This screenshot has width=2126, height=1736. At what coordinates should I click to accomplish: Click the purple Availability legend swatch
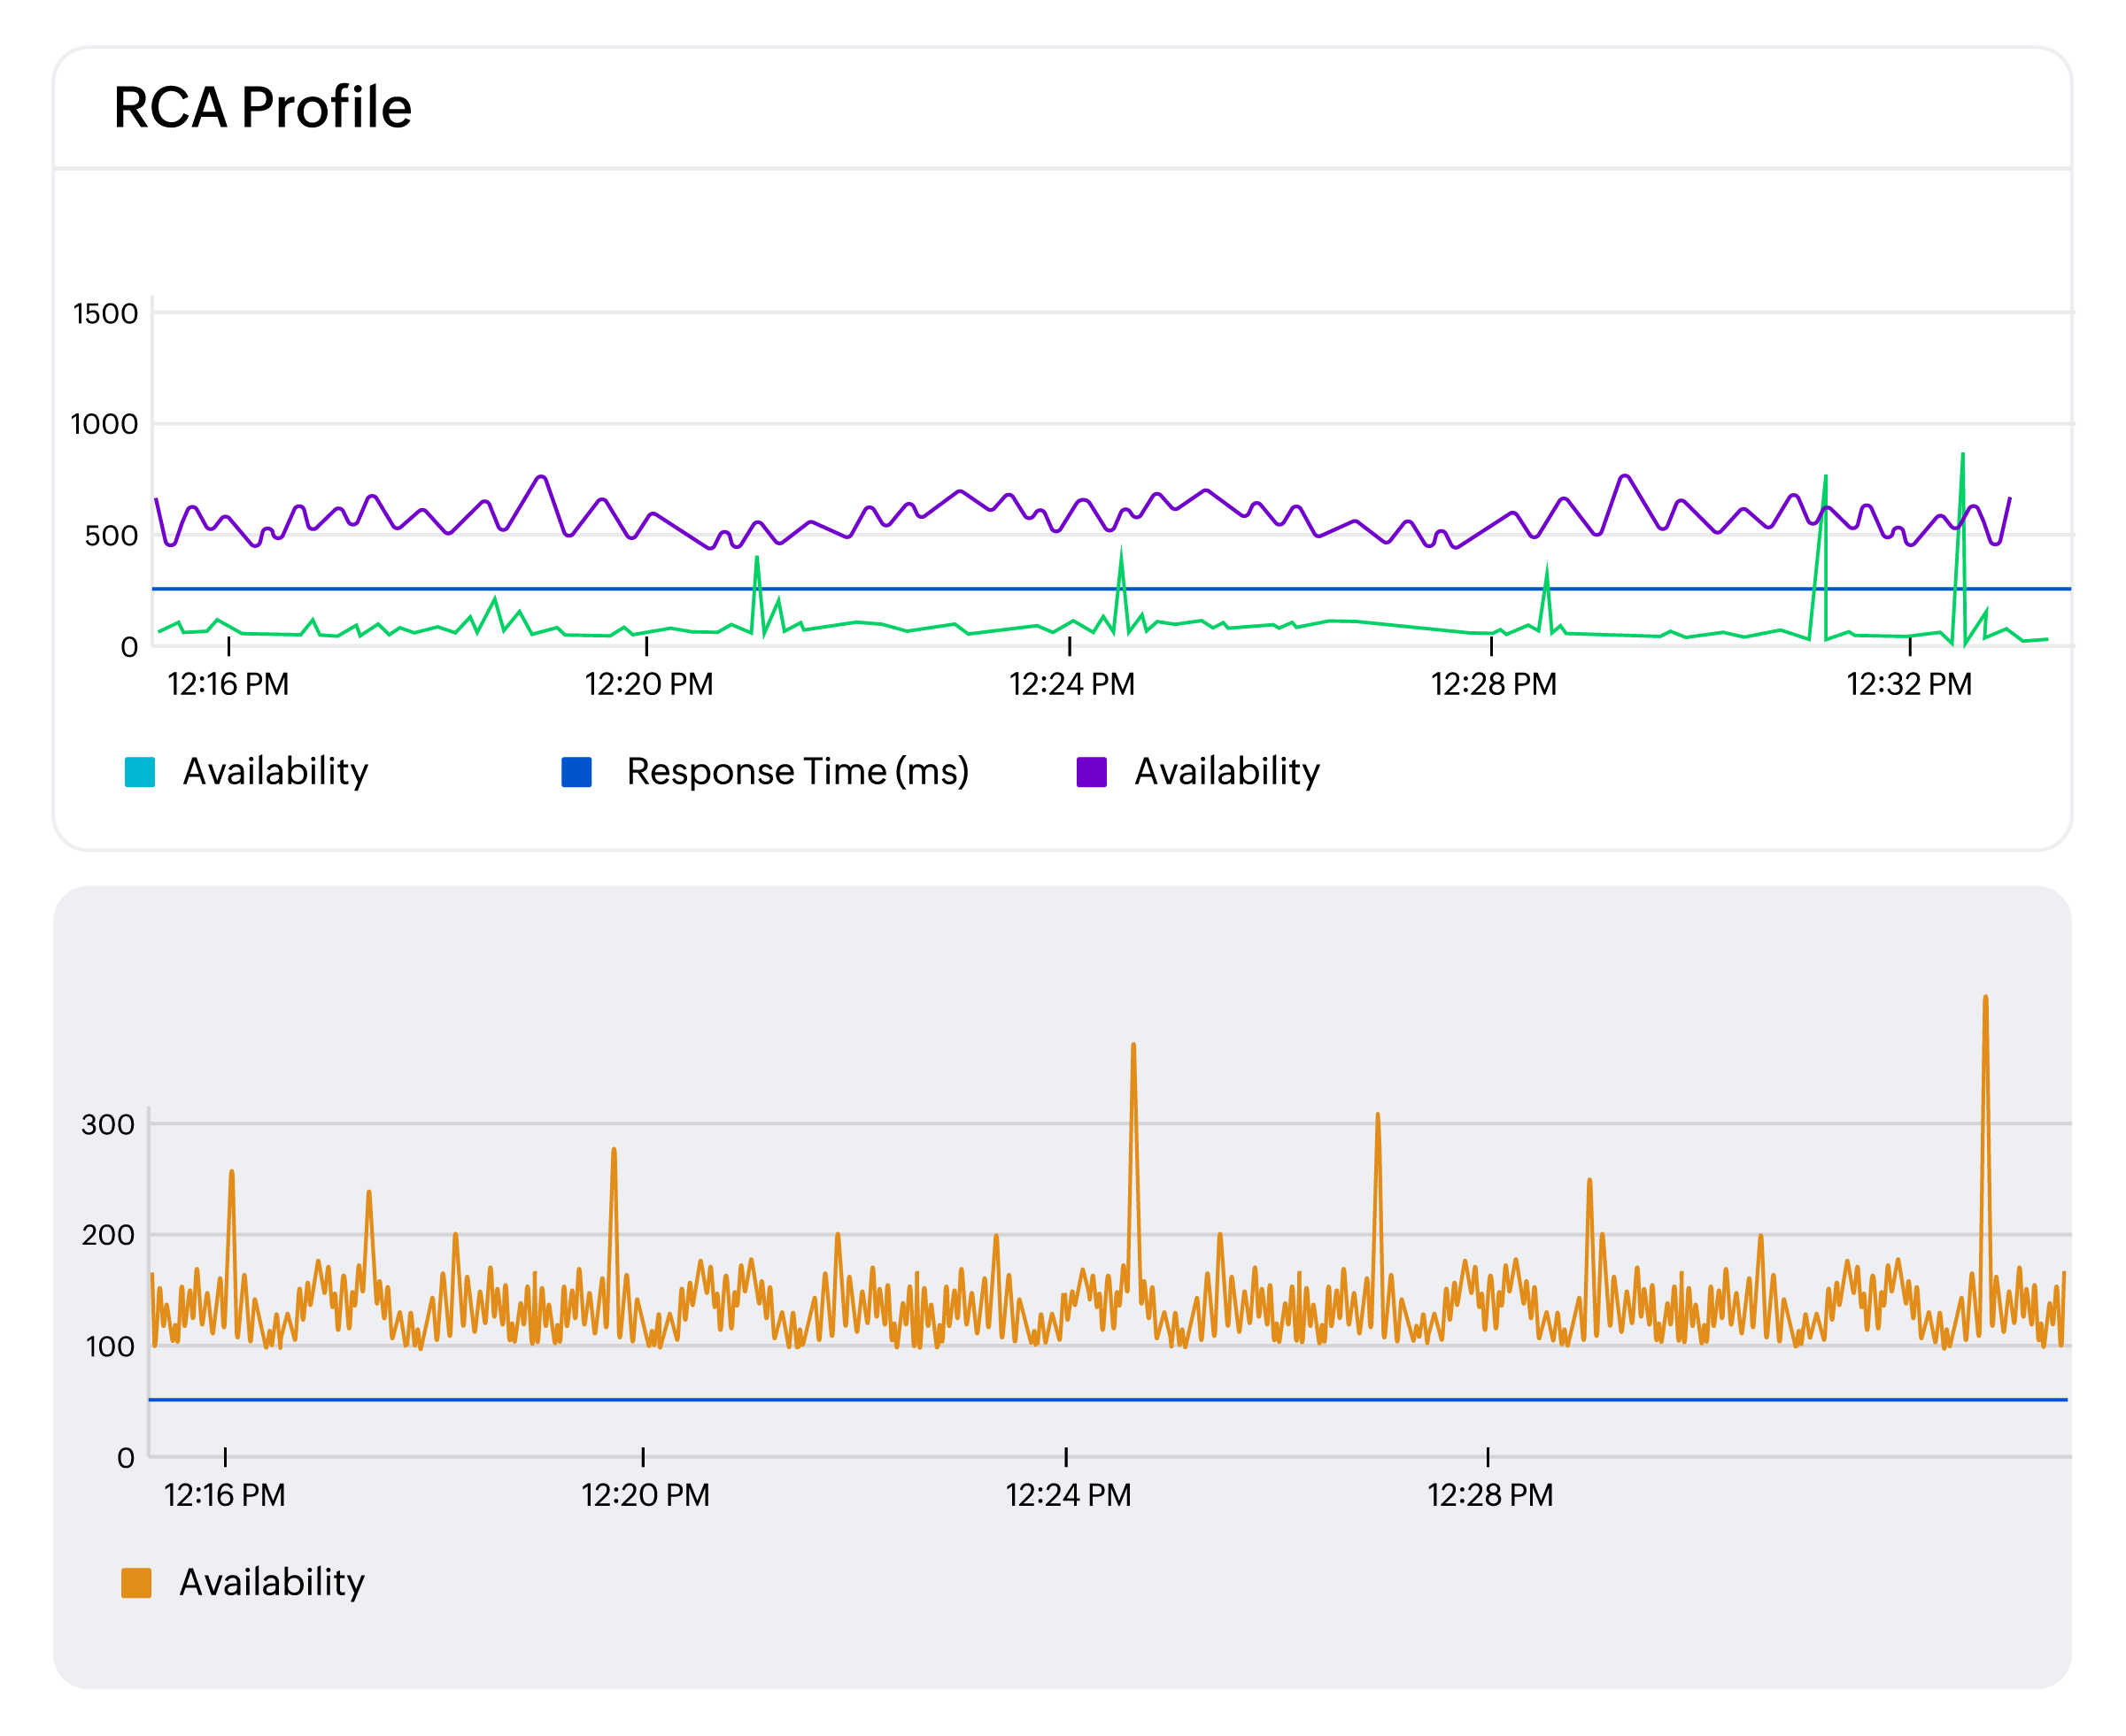[x=1093, y=770]
